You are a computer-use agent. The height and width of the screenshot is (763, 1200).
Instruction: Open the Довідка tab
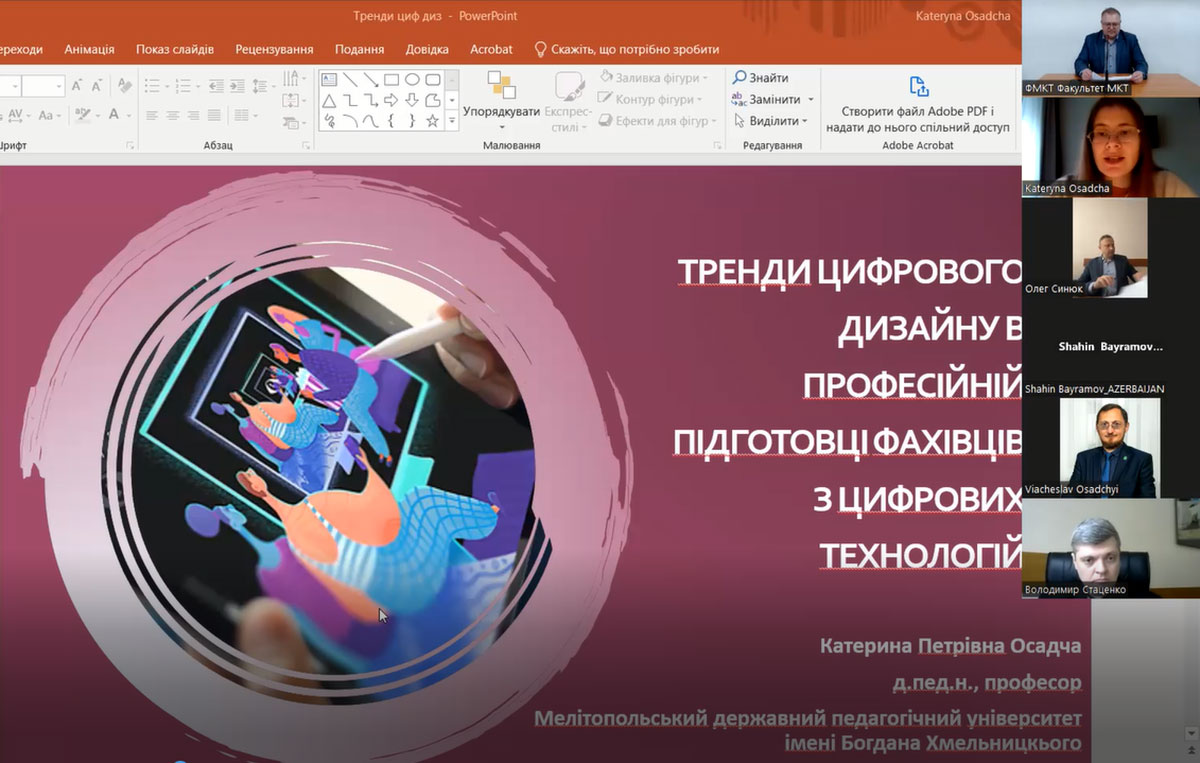coord(427,49)
